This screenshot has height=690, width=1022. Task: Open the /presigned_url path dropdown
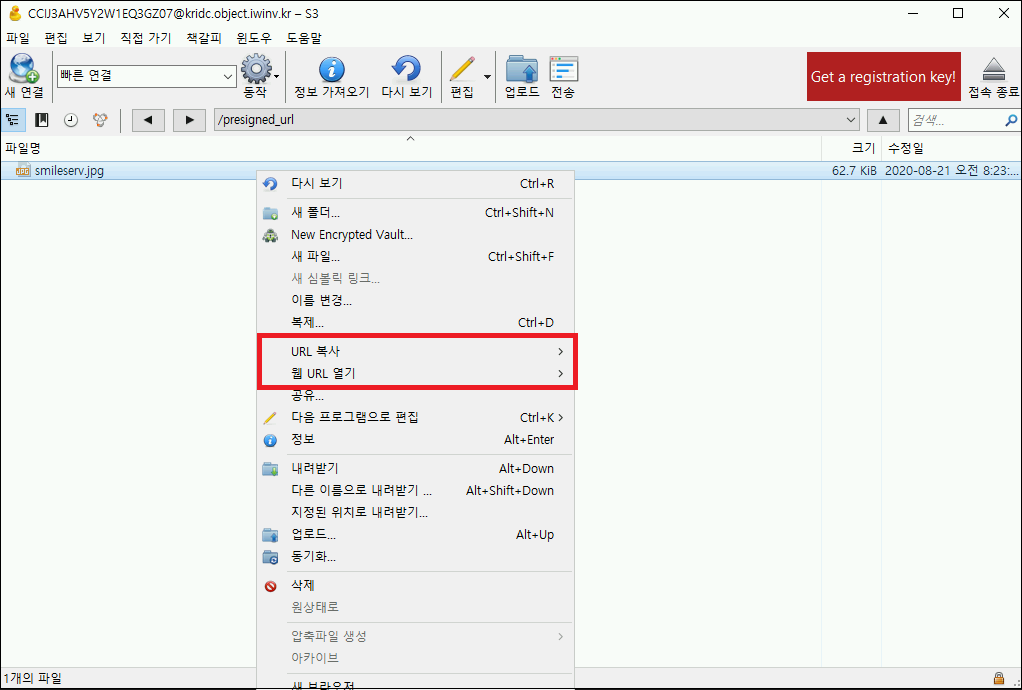(x=851, y=120)
